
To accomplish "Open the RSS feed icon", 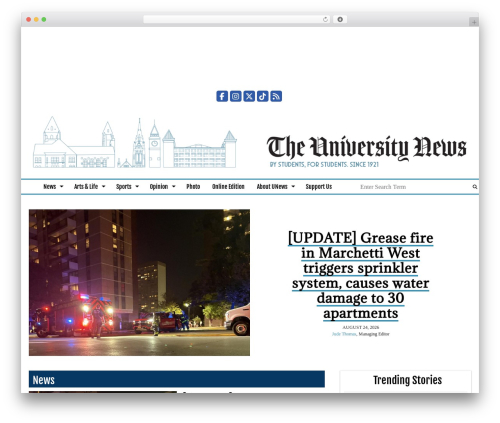I will pos(276,96).
